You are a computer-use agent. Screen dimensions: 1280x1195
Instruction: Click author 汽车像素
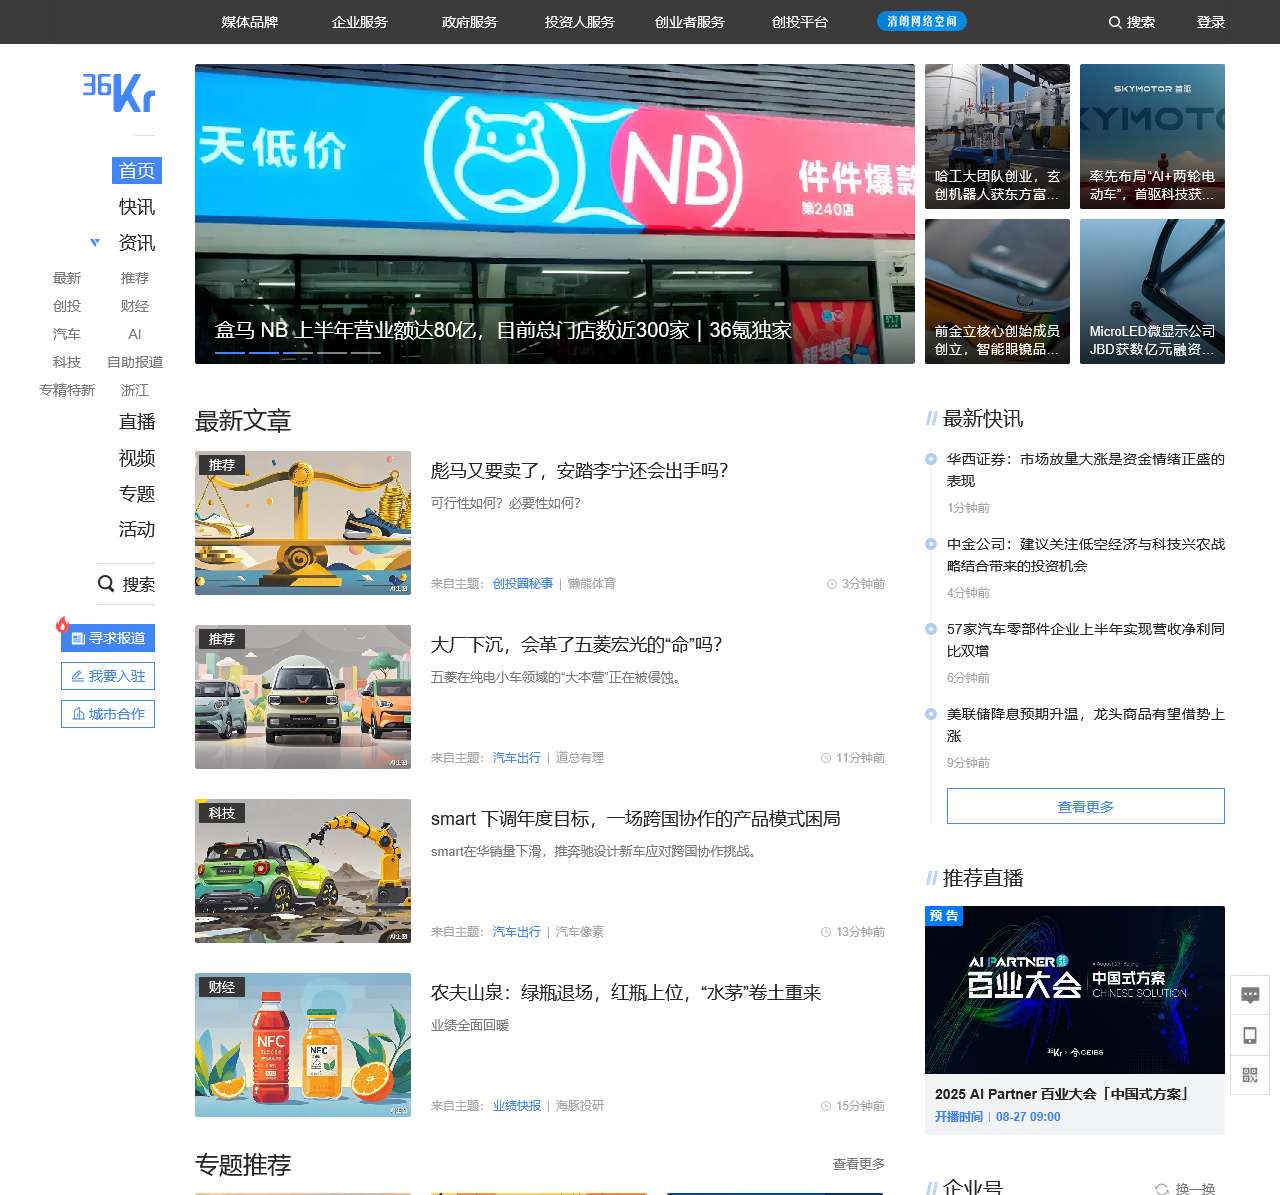coord(580,932)
